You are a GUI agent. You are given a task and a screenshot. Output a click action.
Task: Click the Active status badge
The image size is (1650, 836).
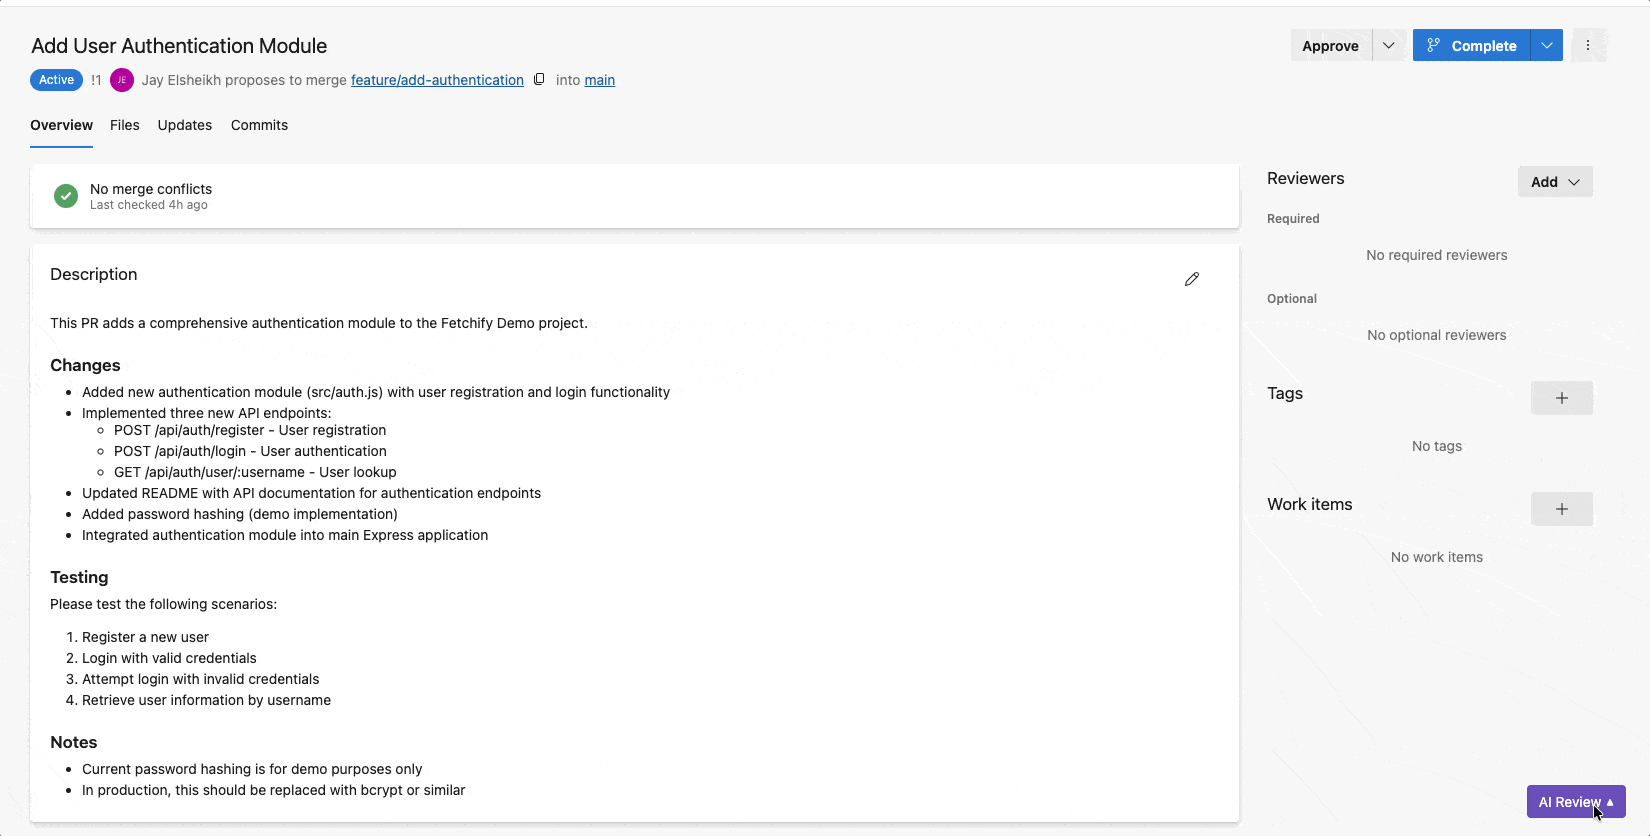tap(56, 80)
